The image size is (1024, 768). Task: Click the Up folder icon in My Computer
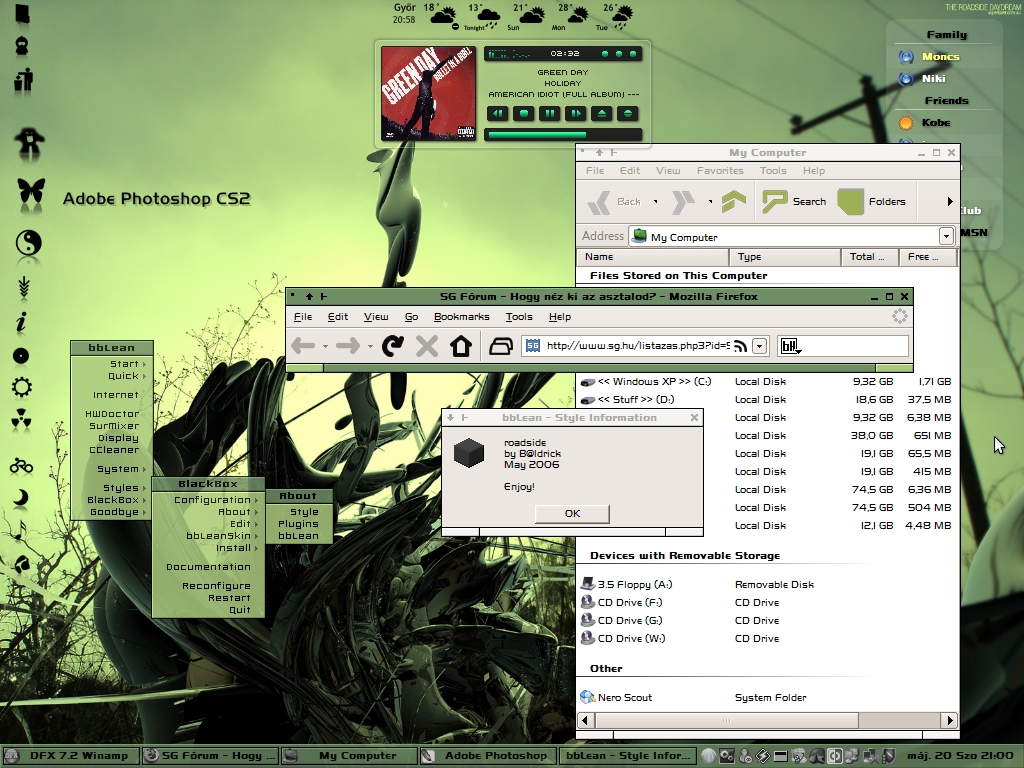point(734,201)
